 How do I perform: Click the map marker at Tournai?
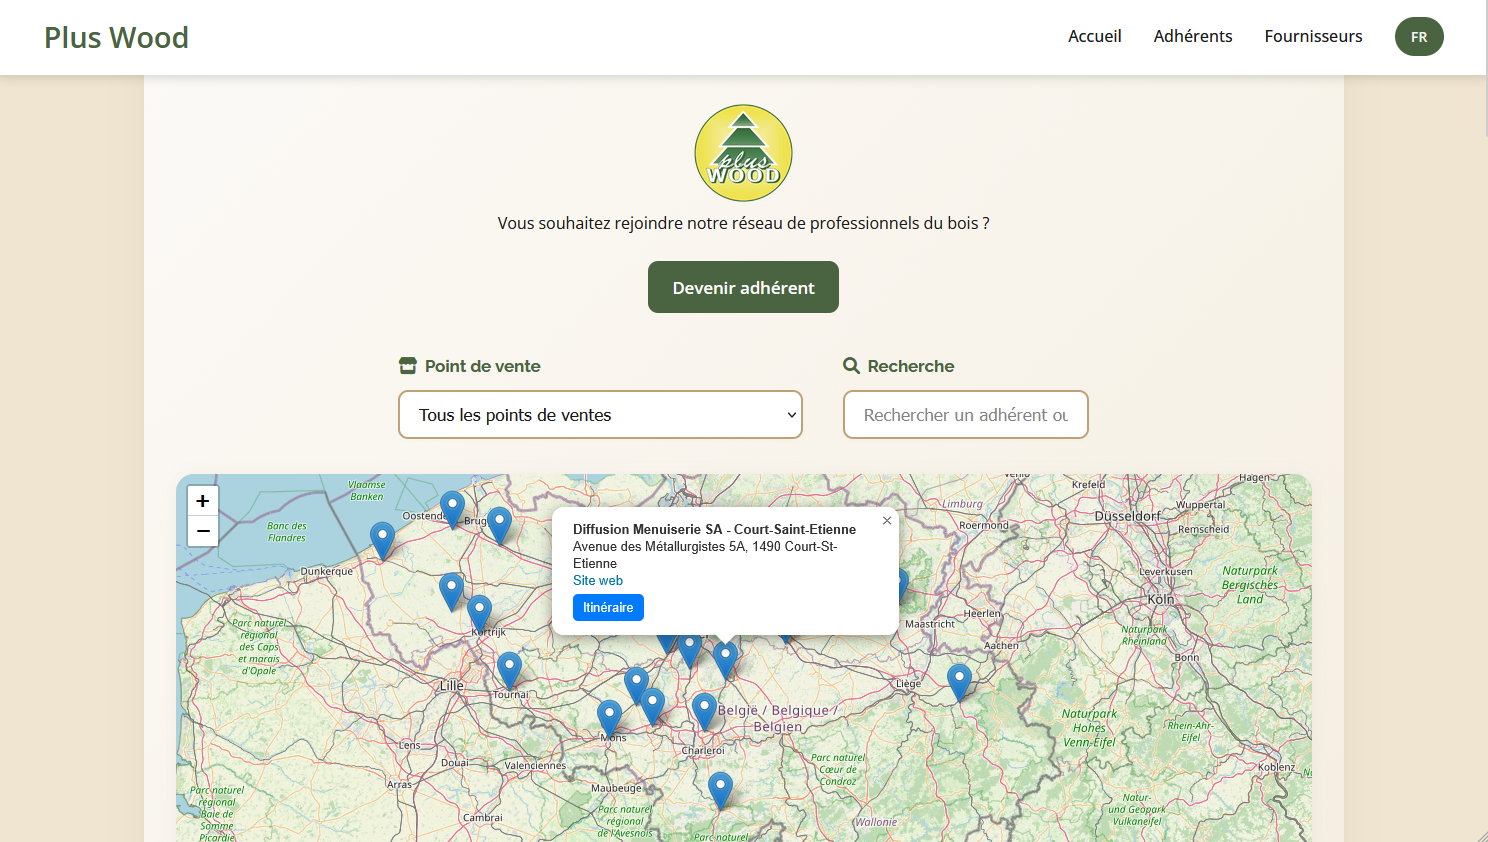[509, 668]
